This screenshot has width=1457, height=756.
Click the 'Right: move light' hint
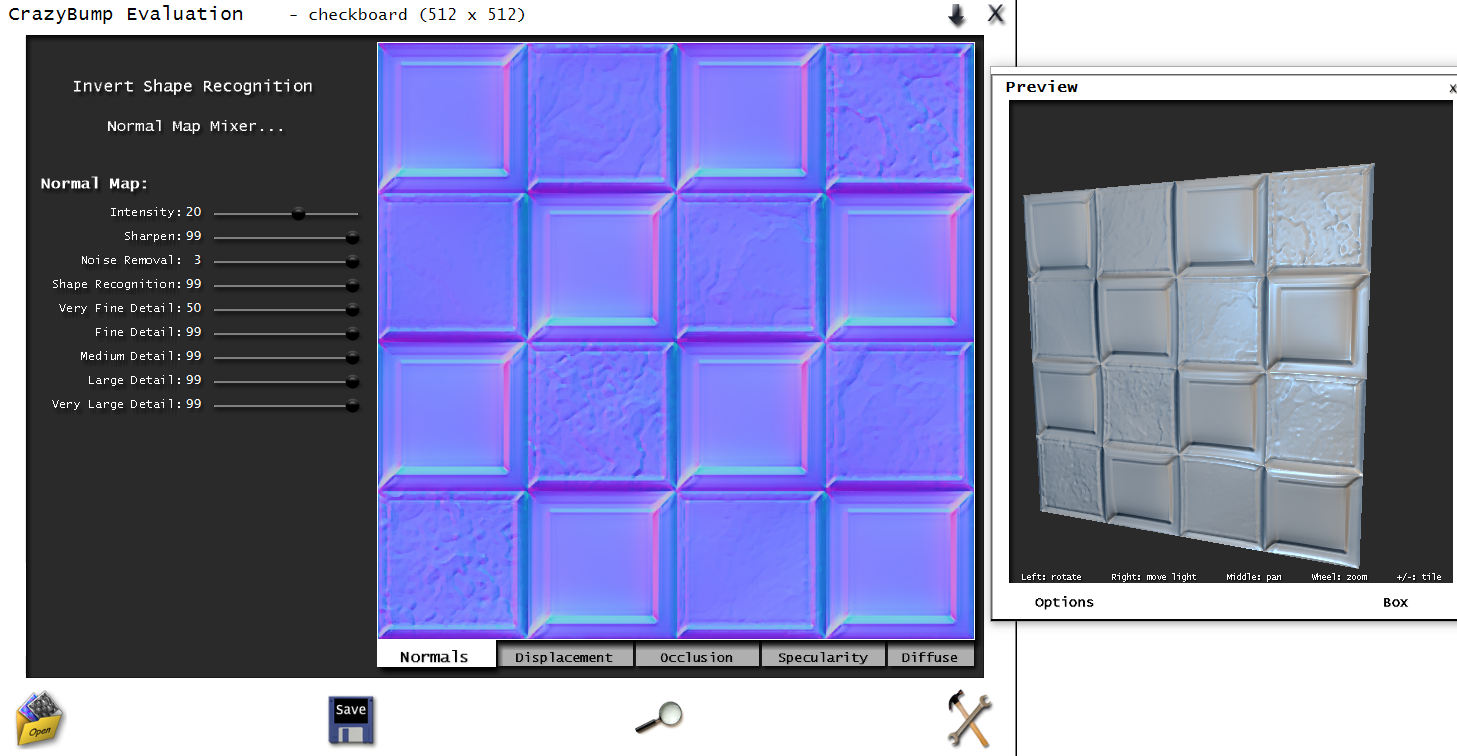pyautogui.click(x=1153, y=577)
